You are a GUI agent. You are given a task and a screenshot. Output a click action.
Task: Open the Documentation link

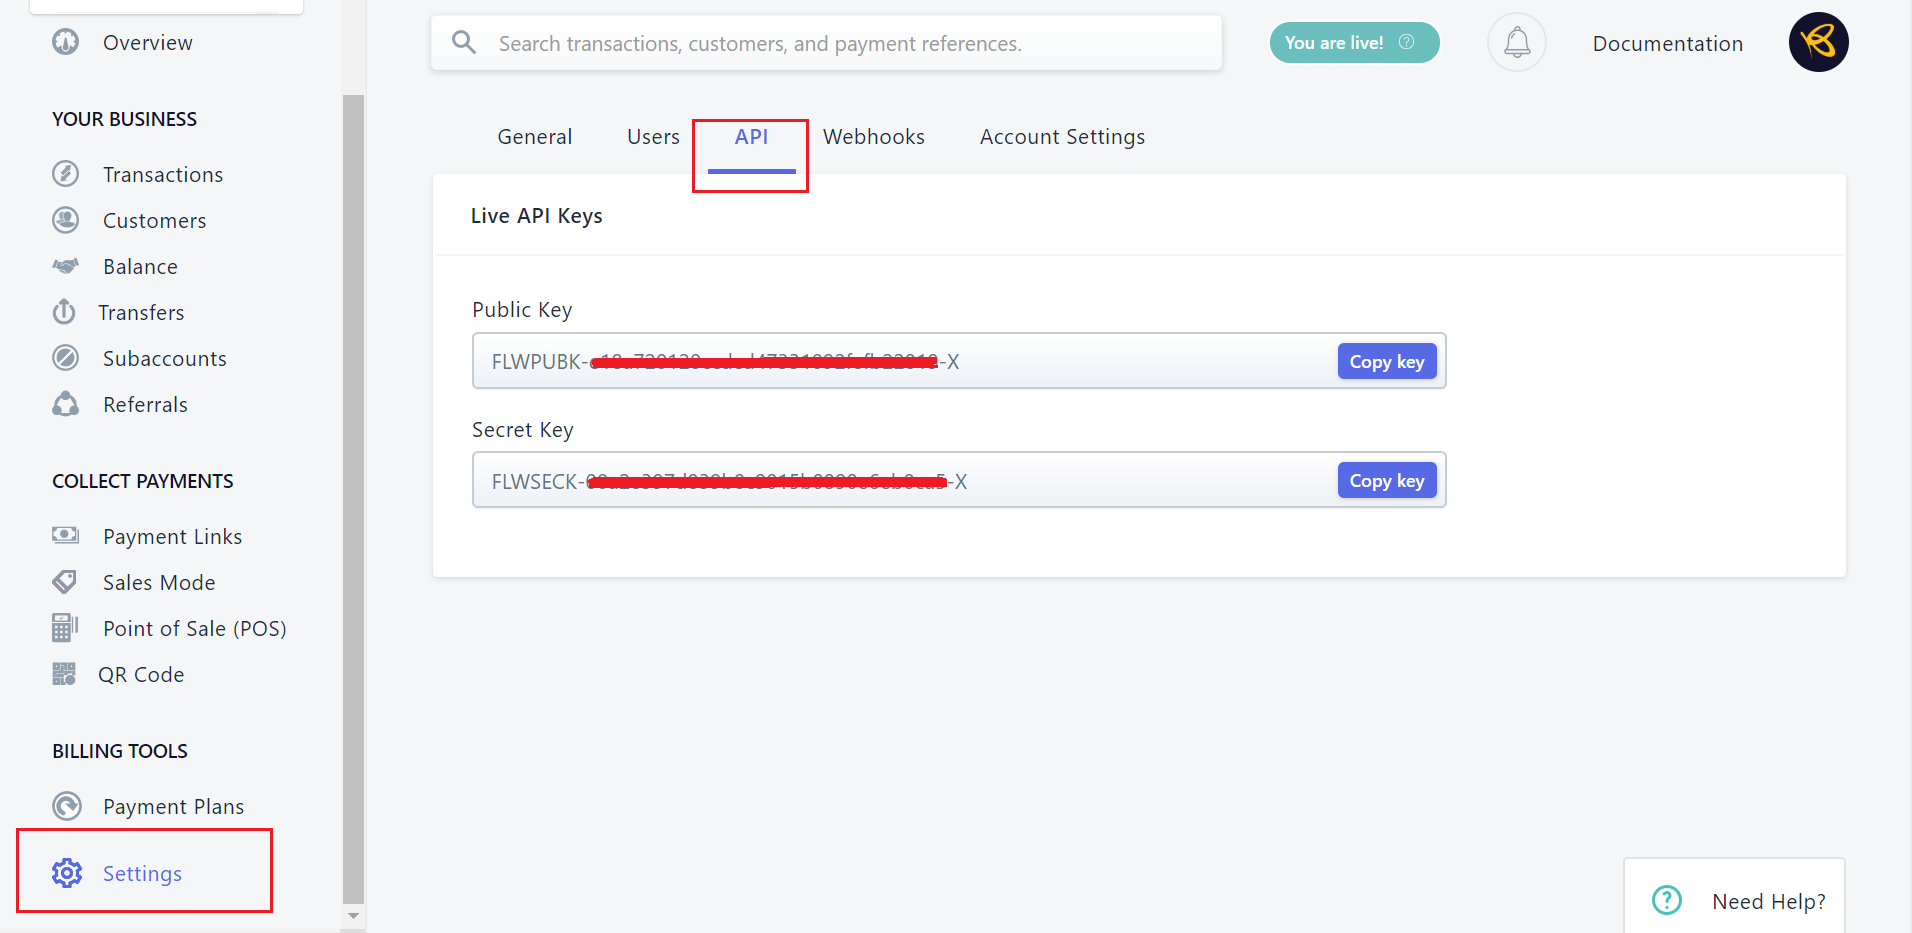1667,43
